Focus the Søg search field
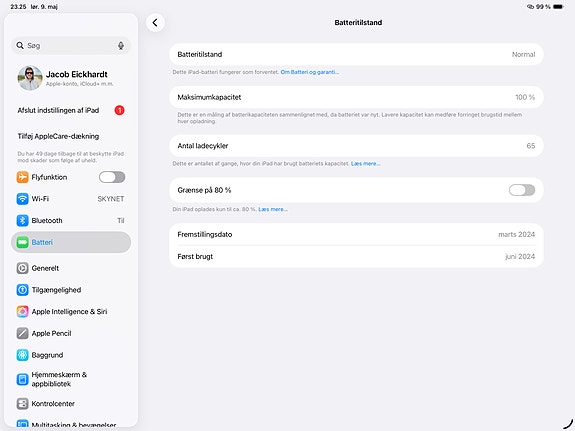575x431 pixels. click(x=71, y=45)
